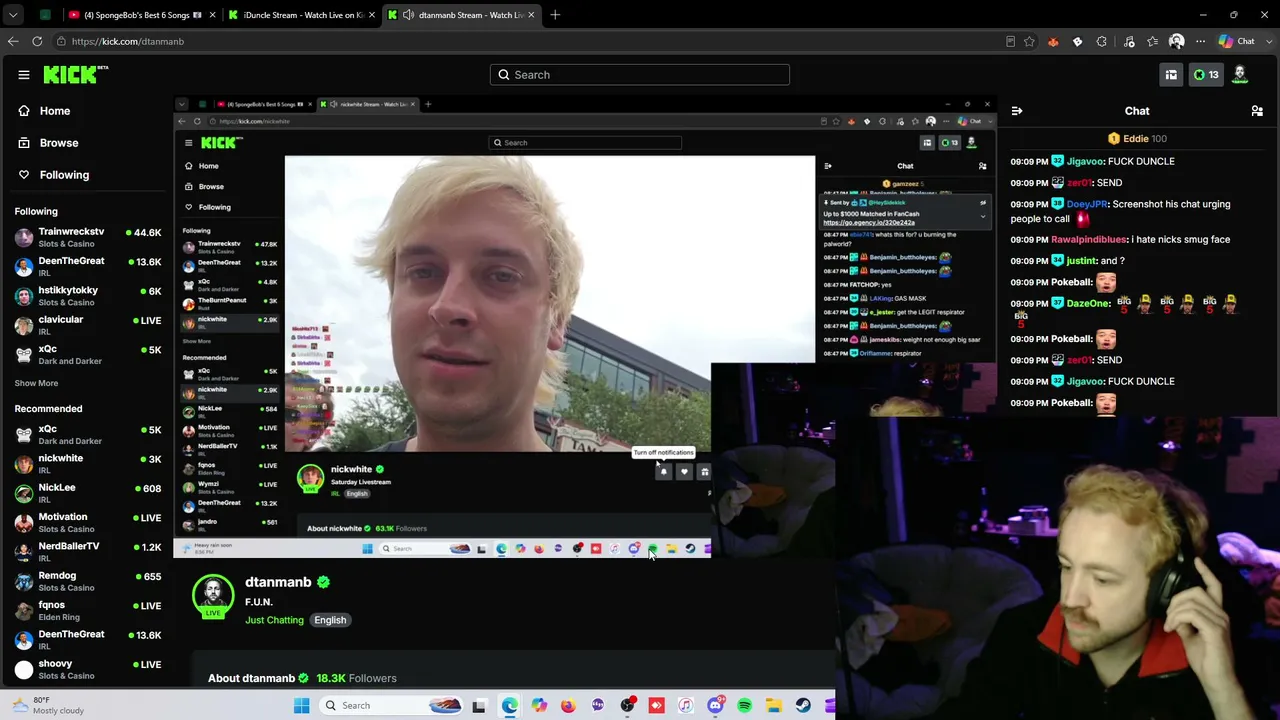Open the weather widget showing 80°F

tap(47, 705)
